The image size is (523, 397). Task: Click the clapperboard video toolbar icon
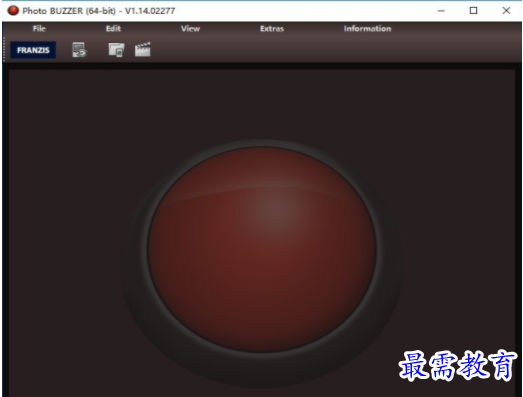click(143, 50)
